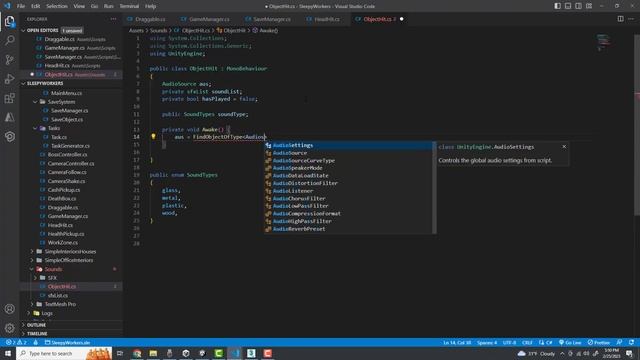
Task: Open BossController.cs in the explorer
Action: (67, 155)
